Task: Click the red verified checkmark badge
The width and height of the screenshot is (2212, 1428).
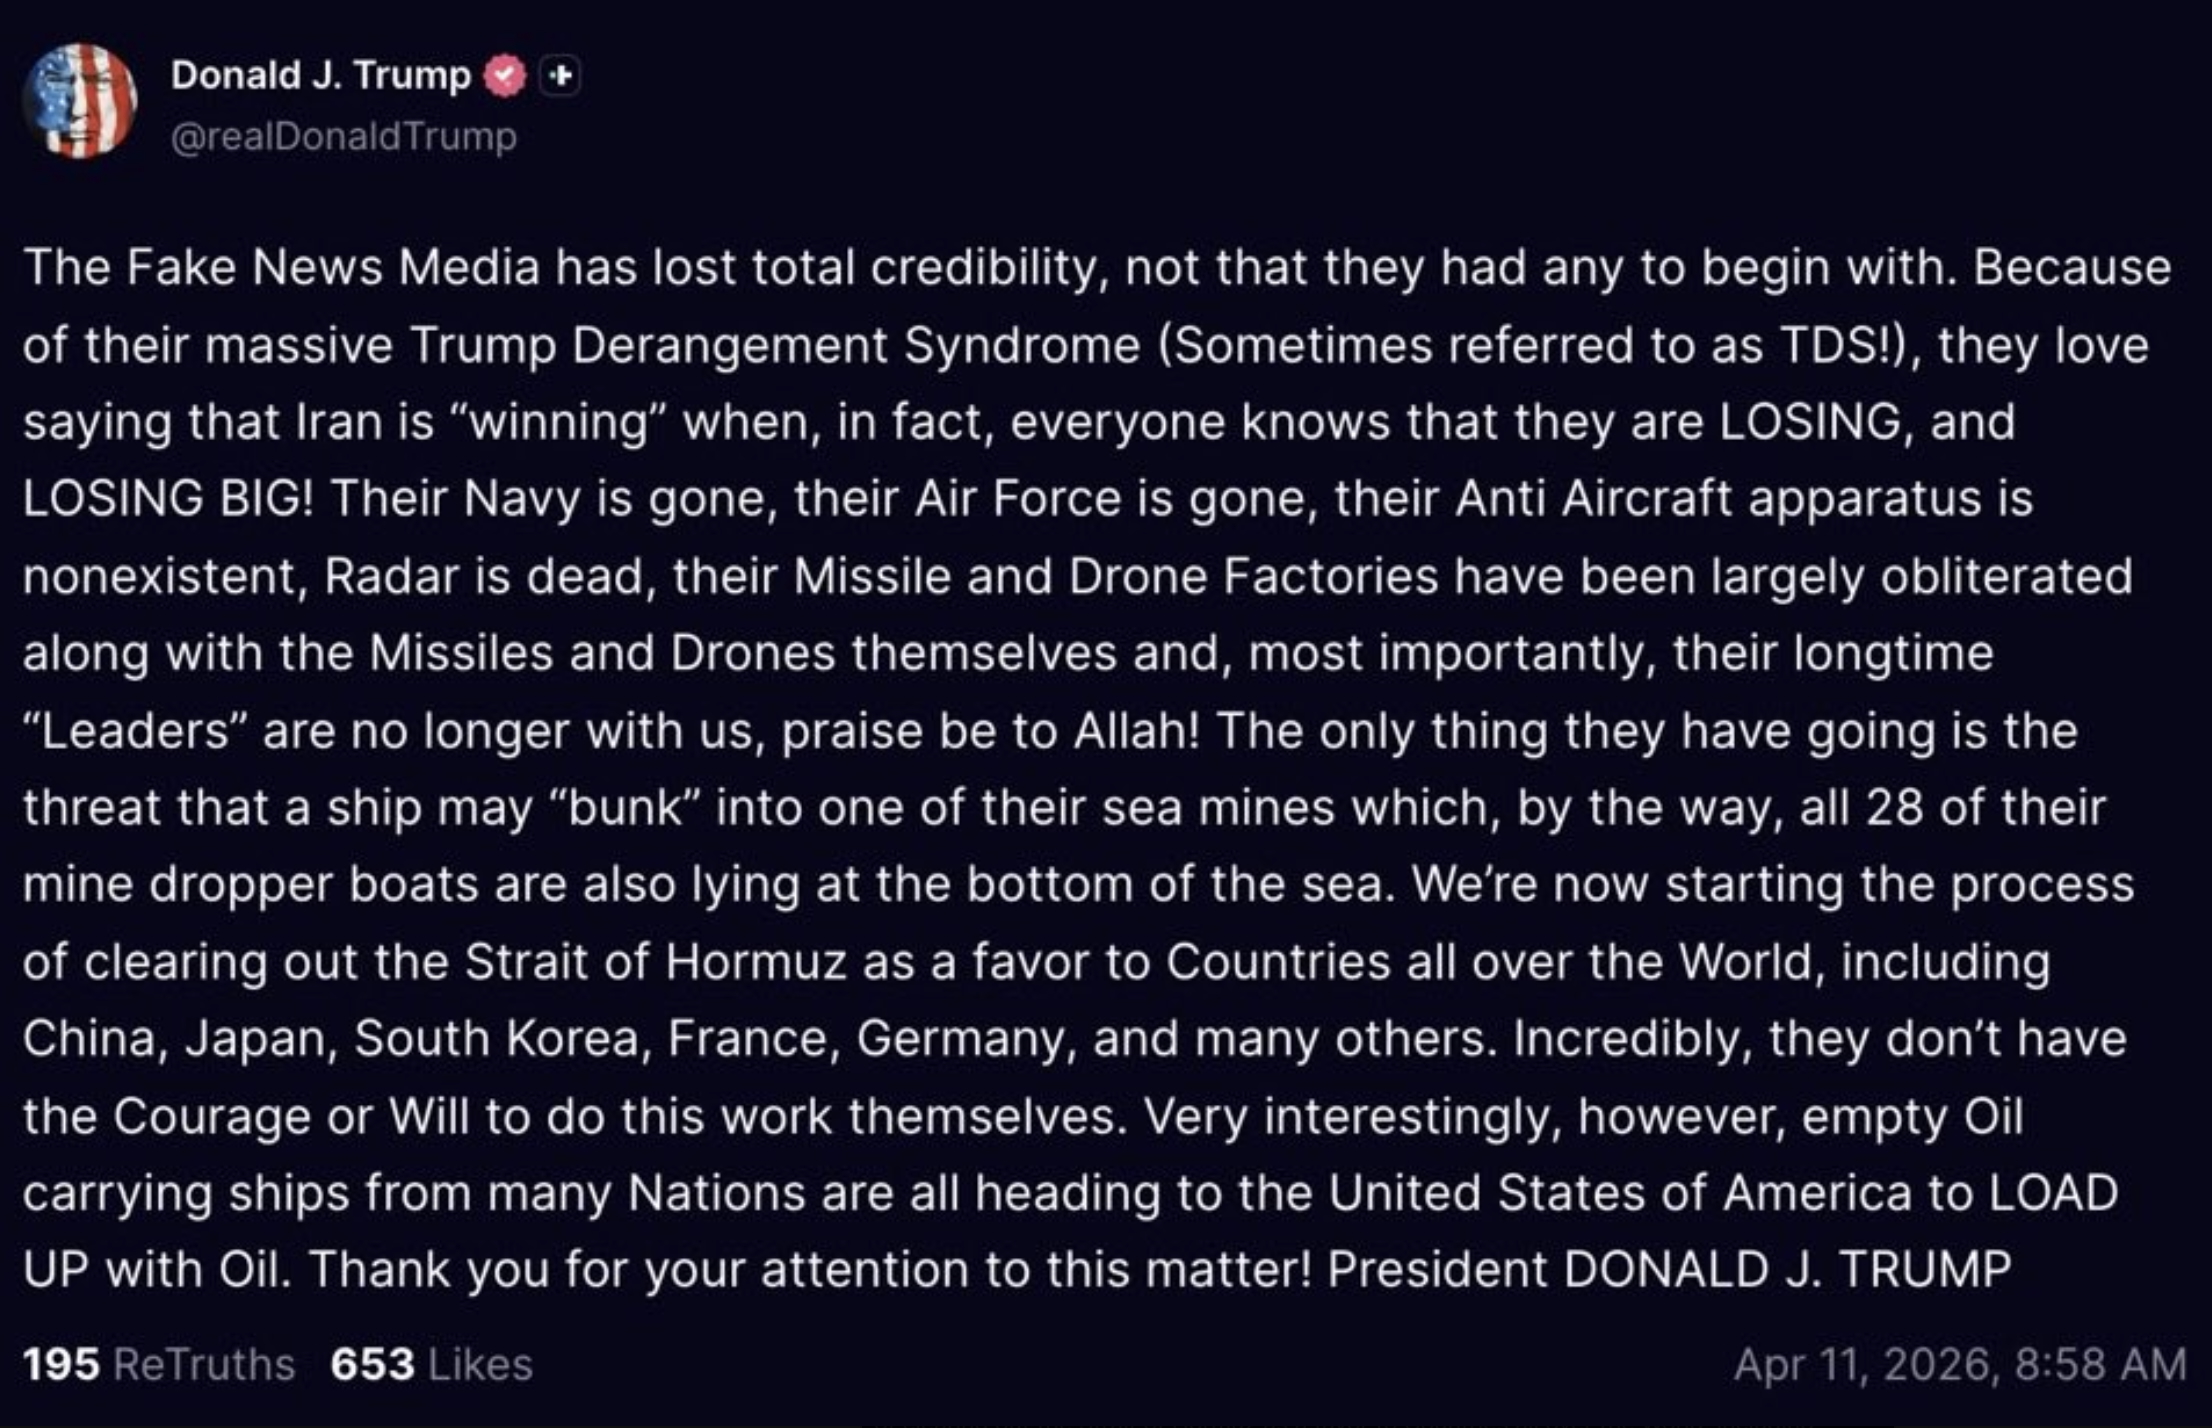Action: click(x=505, y=76)
